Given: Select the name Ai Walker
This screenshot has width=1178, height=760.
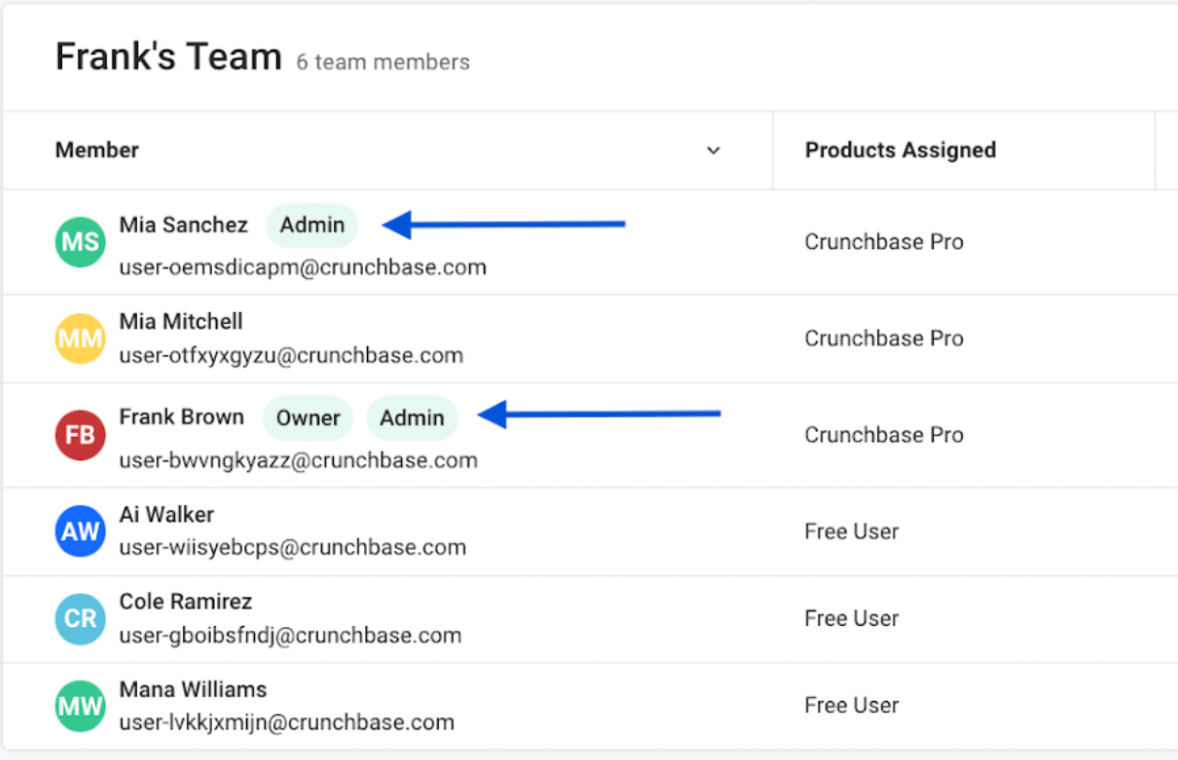Looking at the screenshot, I should tap(167, 514).
